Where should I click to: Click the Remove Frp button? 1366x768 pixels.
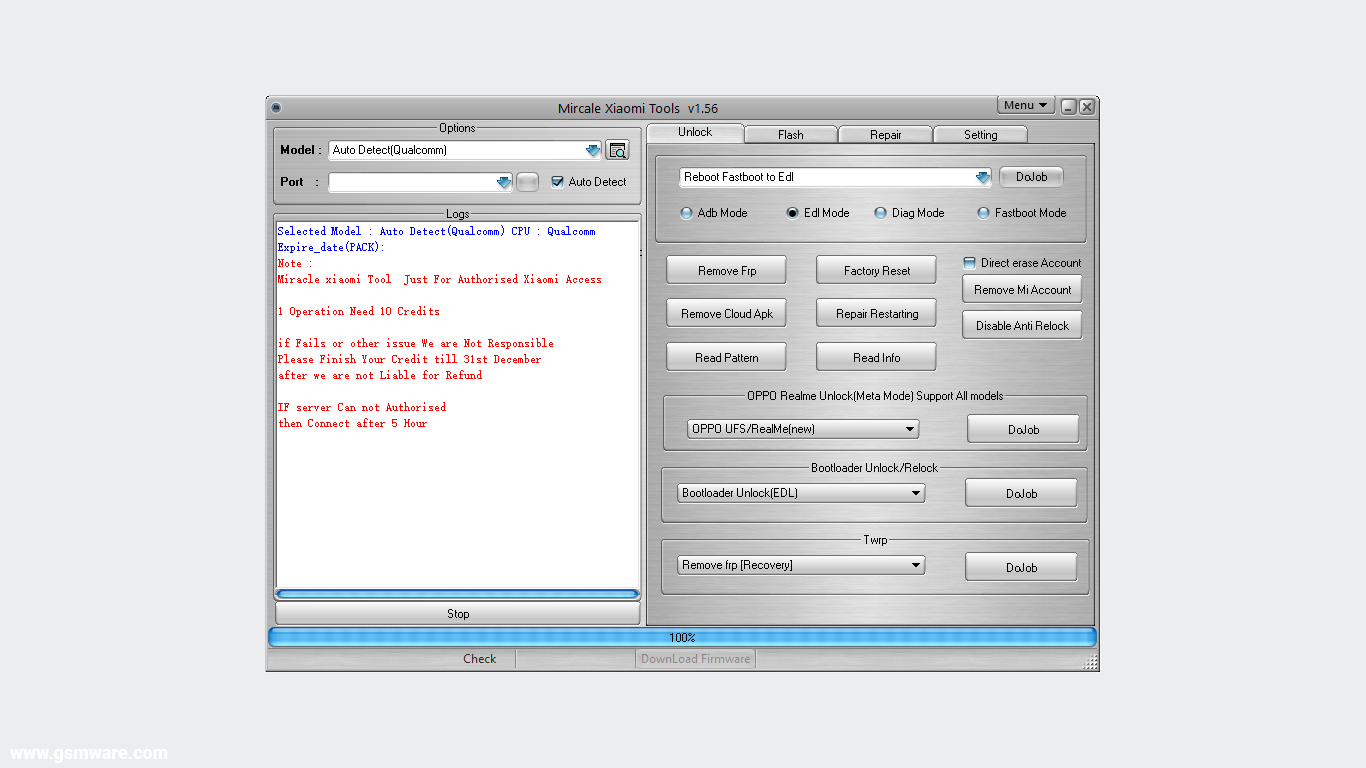[727, 271]
